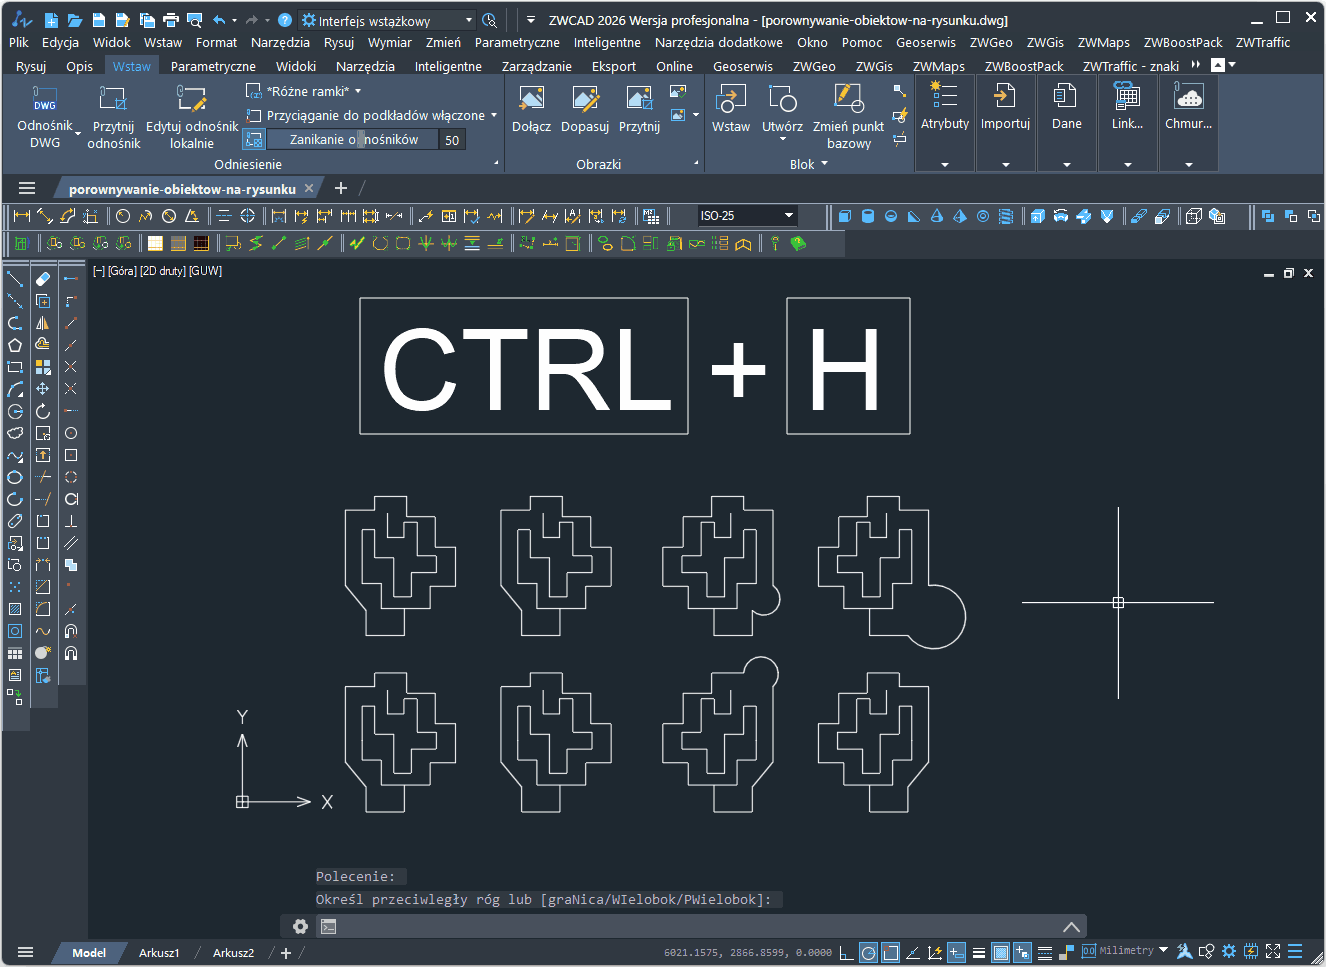Expand the ISO-25 dimension style dropdown
Image resolution: width=1326 pixels, height=967 pixels.
[x=789, y=216]
